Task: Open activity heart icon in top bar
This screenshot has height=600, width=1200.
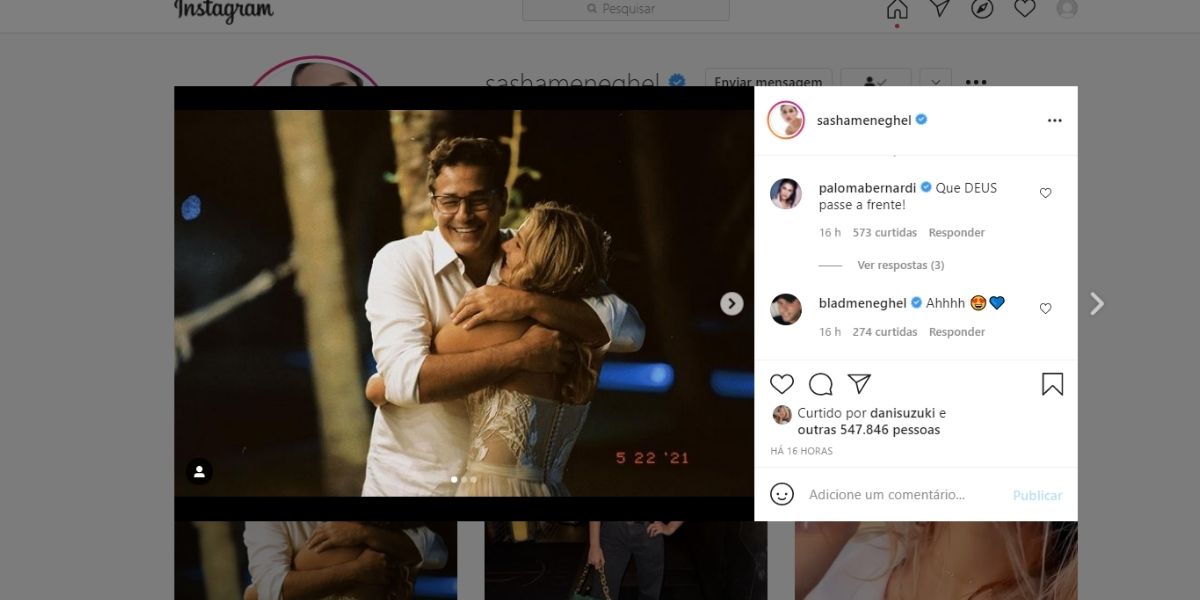Action: click(1024, 9)
